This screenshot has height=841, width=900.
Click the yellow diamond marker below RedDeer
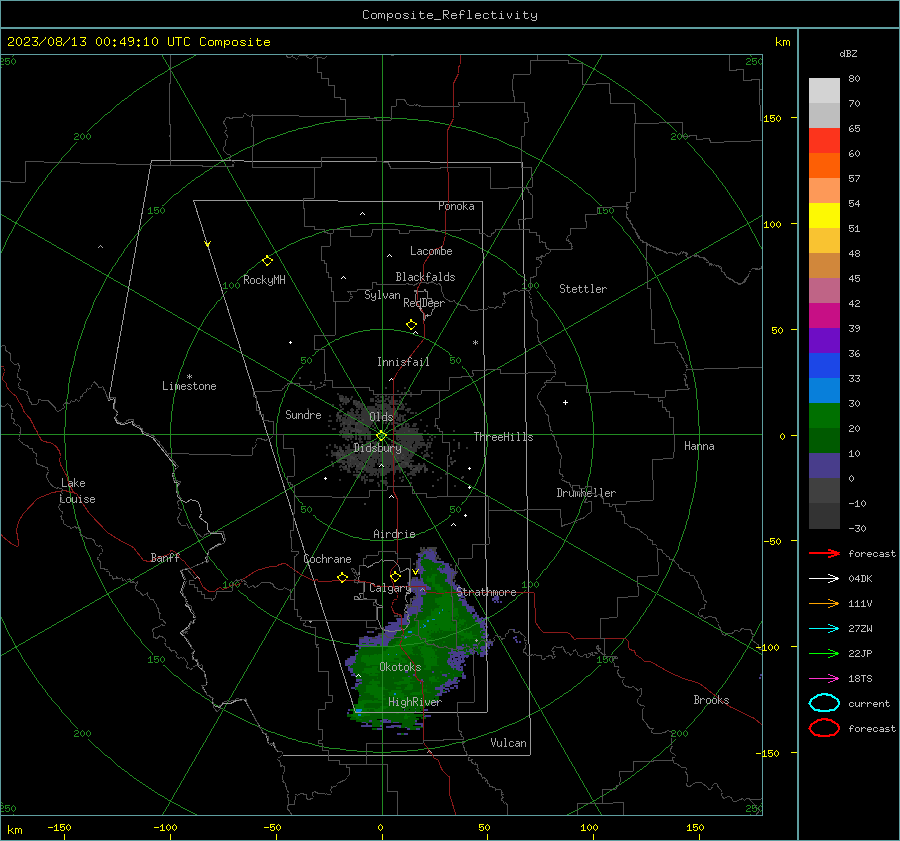(x=411, y=325)
